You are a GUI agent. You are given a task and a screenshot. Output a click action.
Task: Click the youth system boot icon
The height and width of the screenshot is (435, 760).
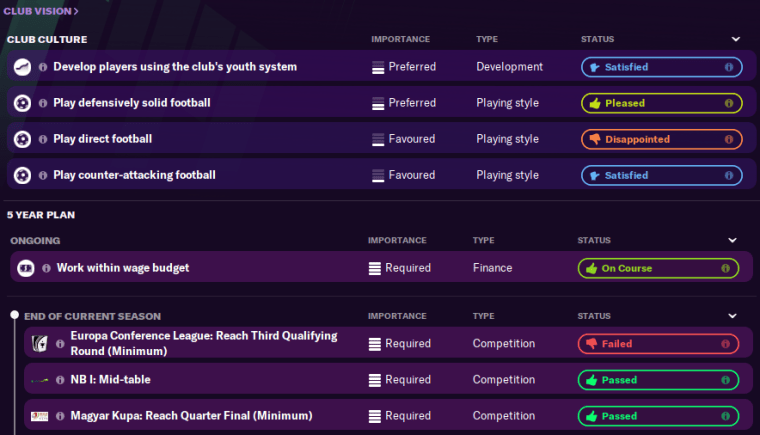[x=22, y=67]
